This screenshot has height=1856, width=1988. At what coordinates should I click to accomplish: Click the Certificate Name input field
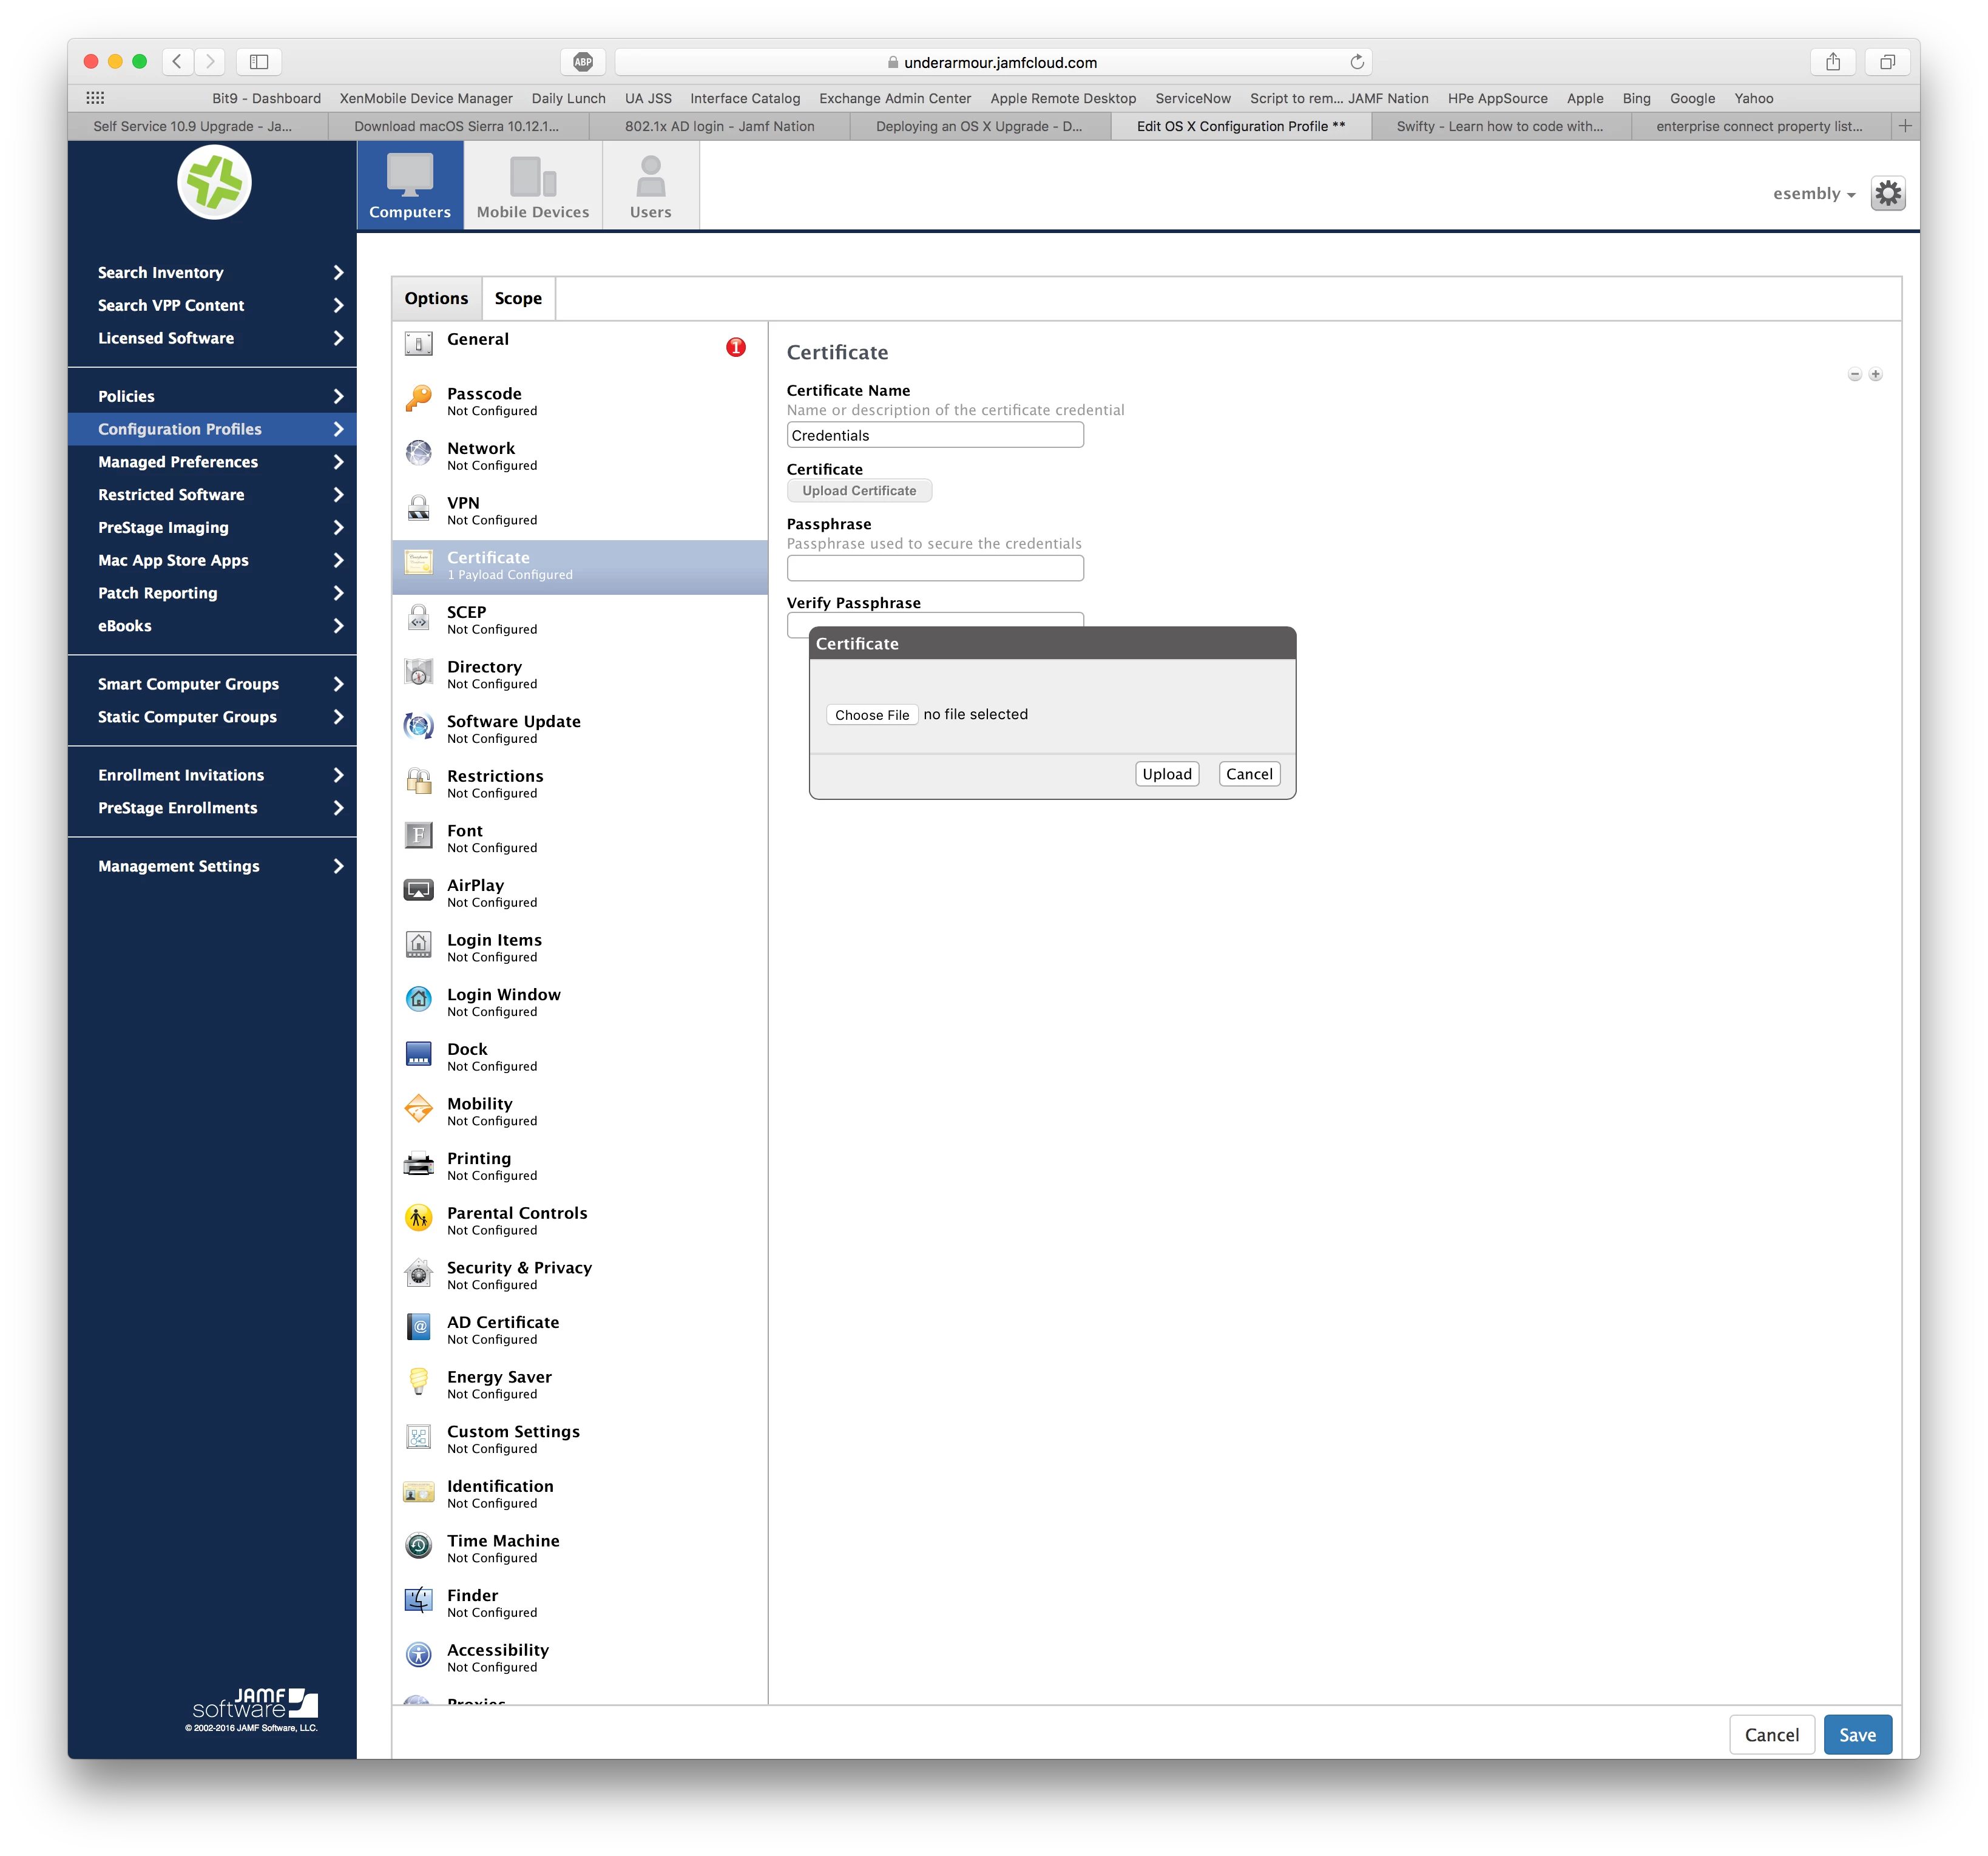934,435
